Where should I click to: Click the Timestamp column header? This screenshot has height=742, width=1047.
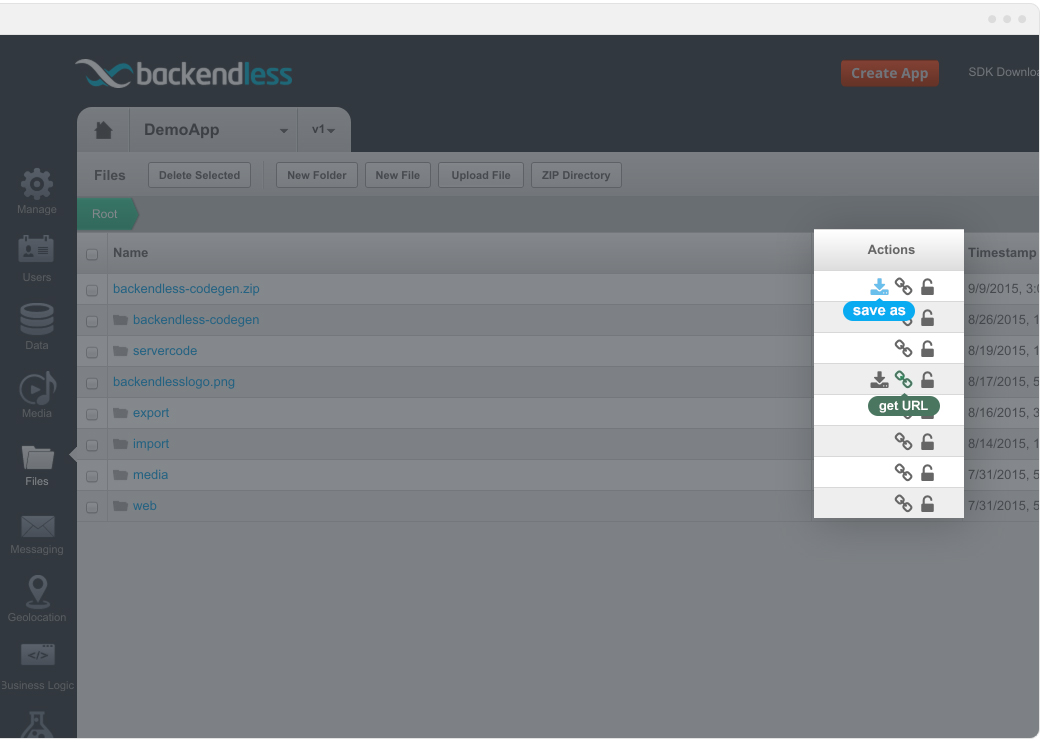tap(1002, 252)
